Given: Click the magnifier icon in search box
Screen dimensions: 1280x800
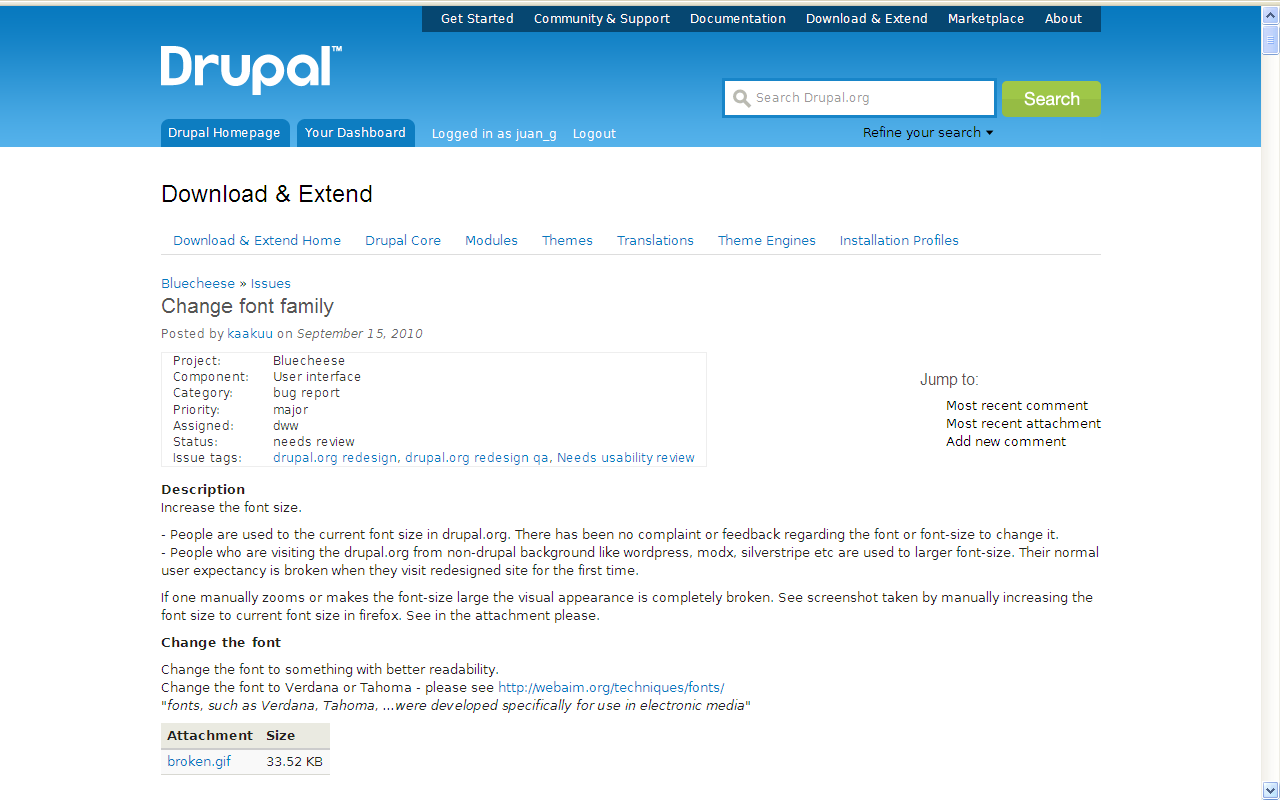Looking at the screenshot, I should [x=741, y=98].
